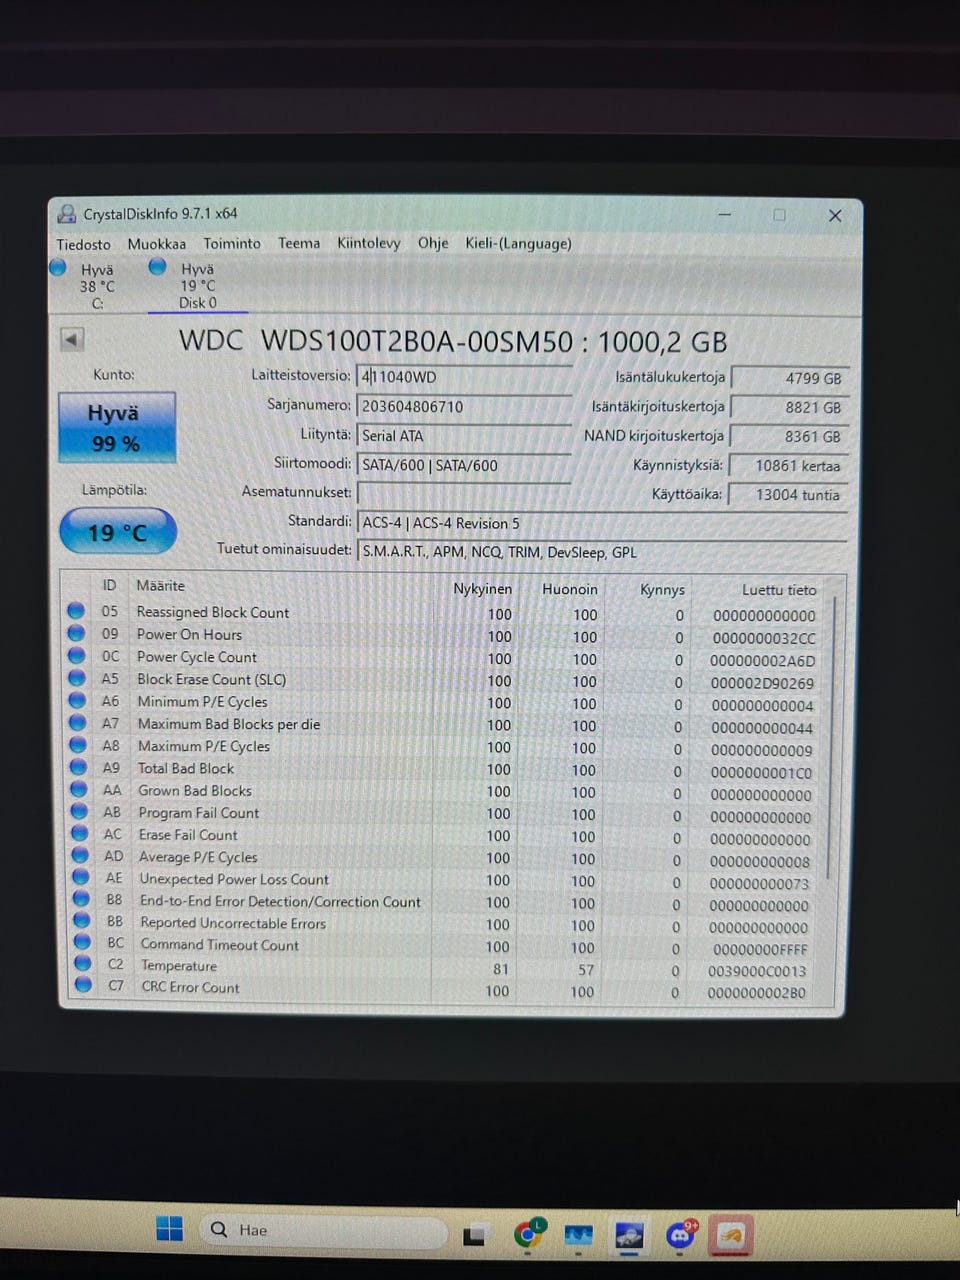Screen dimensions: 960x1280
Task: Click the supported features S.M.A.R.T. field
Action: point(602,552)
